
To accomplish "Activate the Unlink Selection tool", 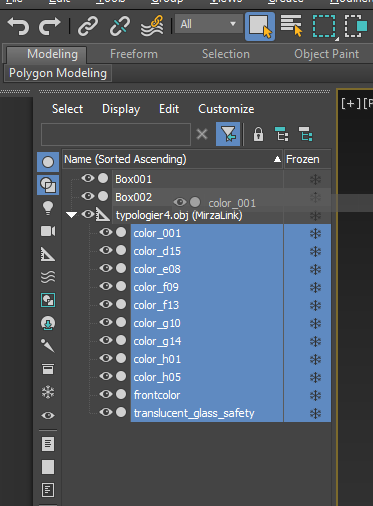I will (x=120, y=26).
